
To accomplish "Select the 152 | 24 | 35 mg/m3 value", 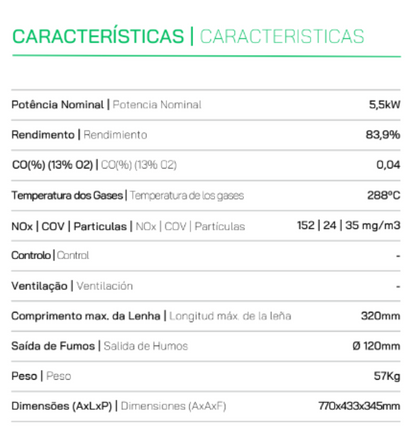I will [x=349, y=225].
